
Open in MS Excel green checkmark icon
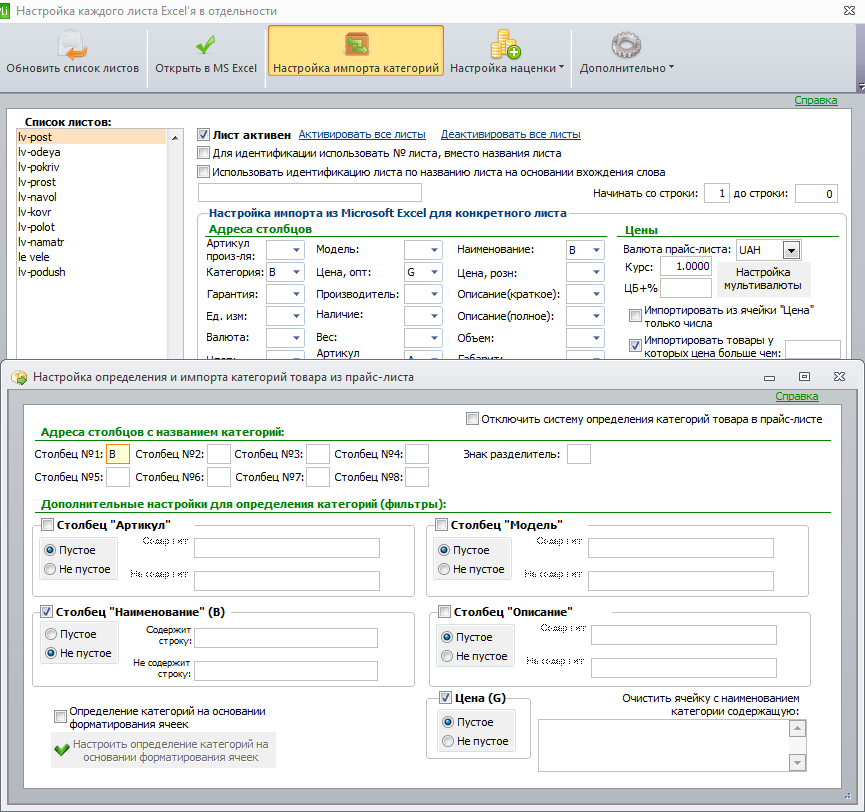[206, 45]
